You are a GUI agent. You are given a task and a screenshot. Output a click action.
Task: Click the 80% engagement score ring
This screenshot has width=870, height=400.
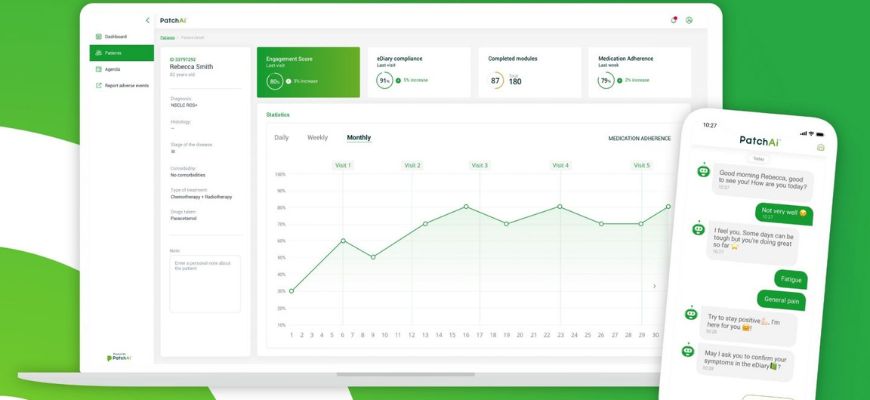pyautogui.click(x=275, y=81)
